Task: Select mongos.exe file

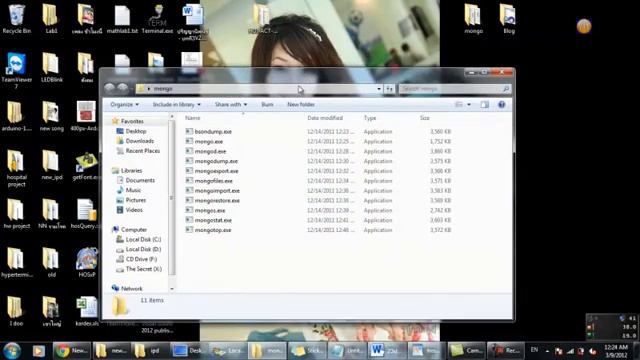Action: click(210, 210)
